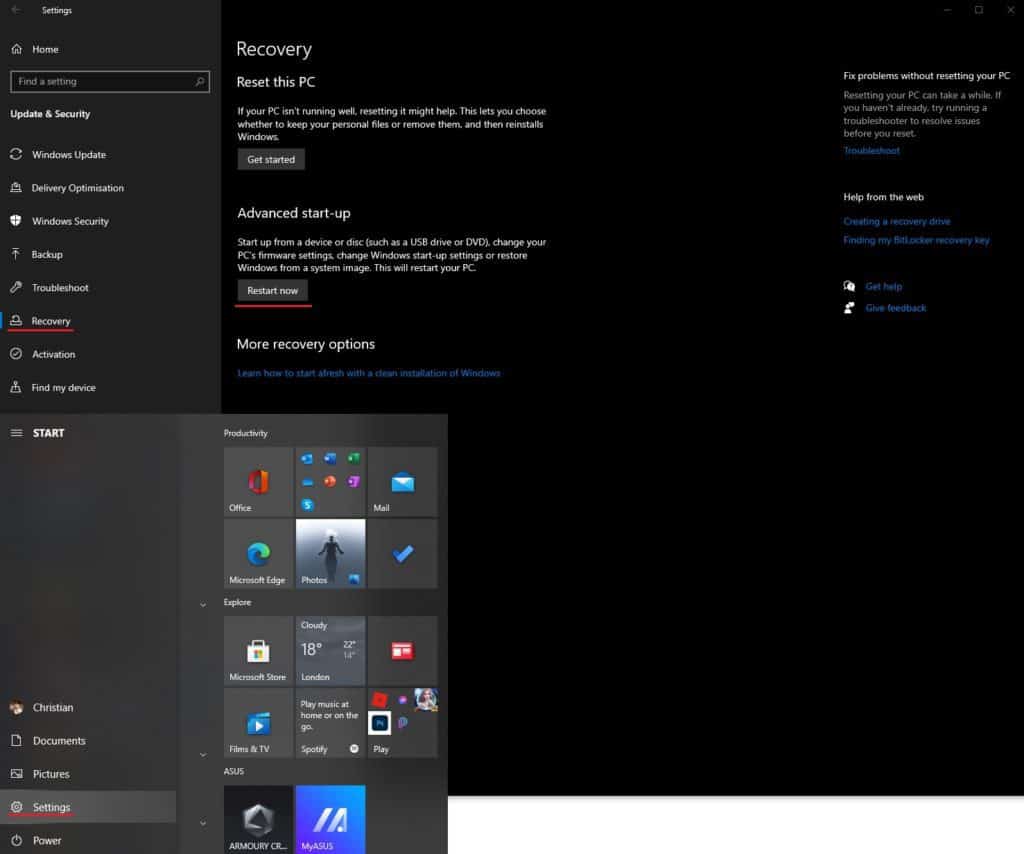Select Windows Update in sidebar
The width and height of the screenshot is (1024, 854).
[110, 155]
